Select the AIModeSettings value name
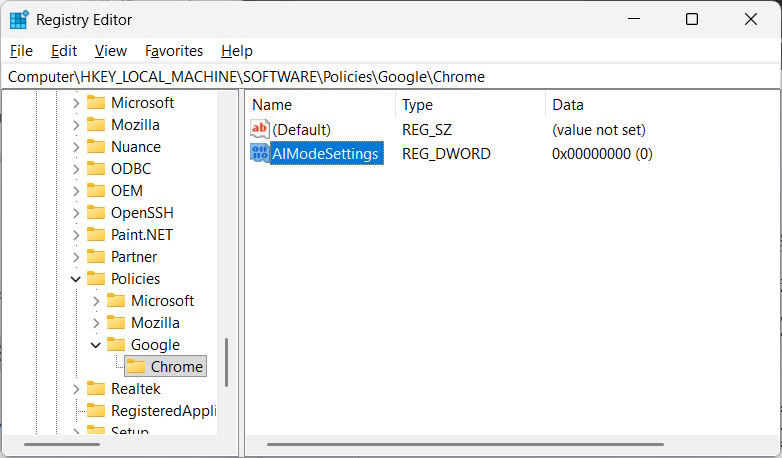The image size is (782, 458). (x=326, y=154)
